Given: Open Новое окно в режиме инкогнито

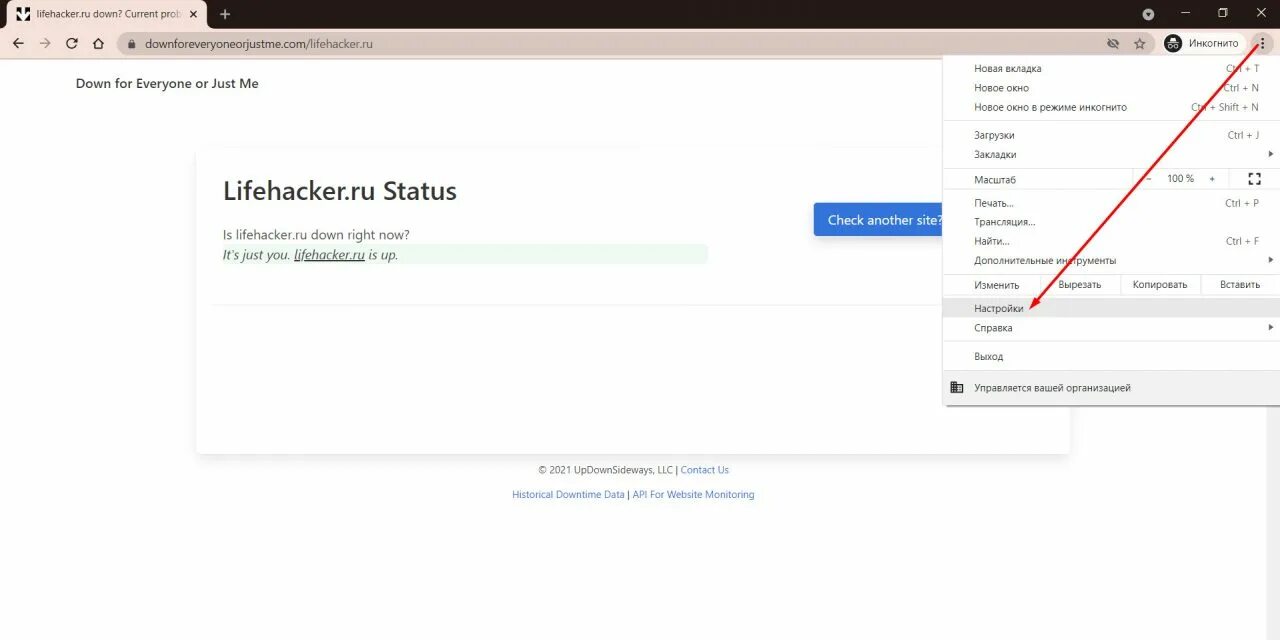Looking at the screenshot, I should [x=1111, y=107].
